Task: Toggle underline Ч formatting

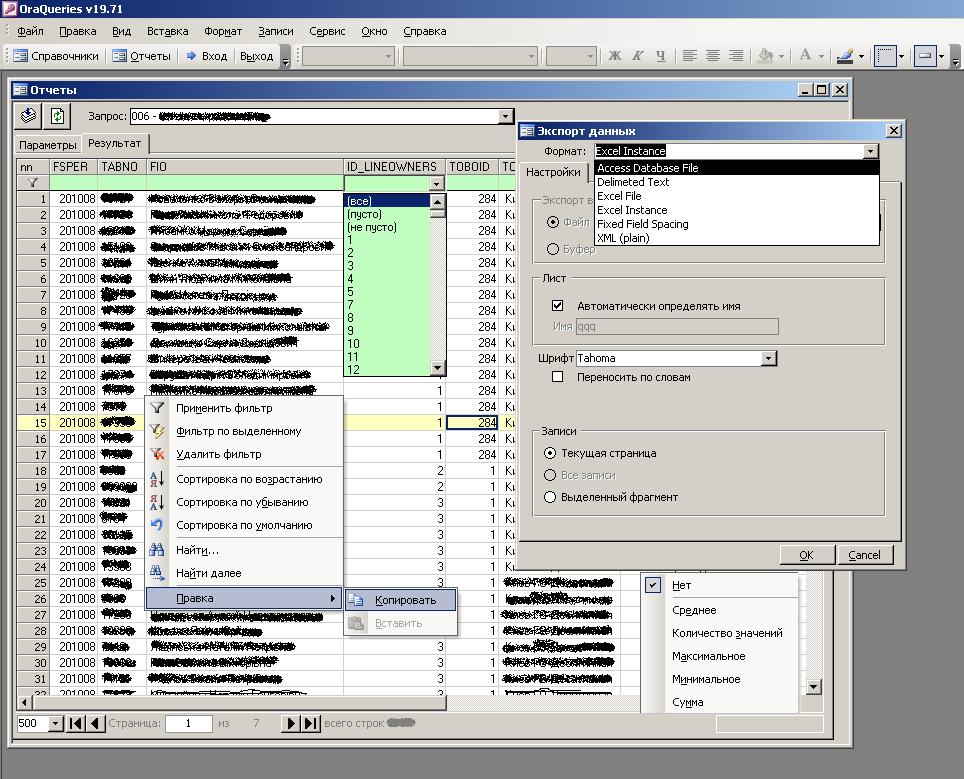Action: (660, 56)
